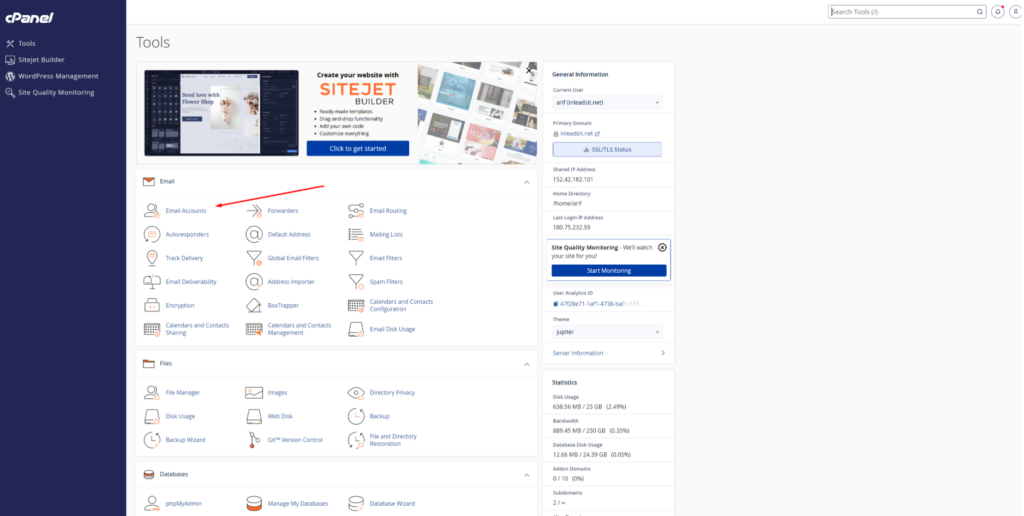The height and width of the screenshot is (516, 1024).
Task: Open the user account icon
Action: tap(1015, 12)
